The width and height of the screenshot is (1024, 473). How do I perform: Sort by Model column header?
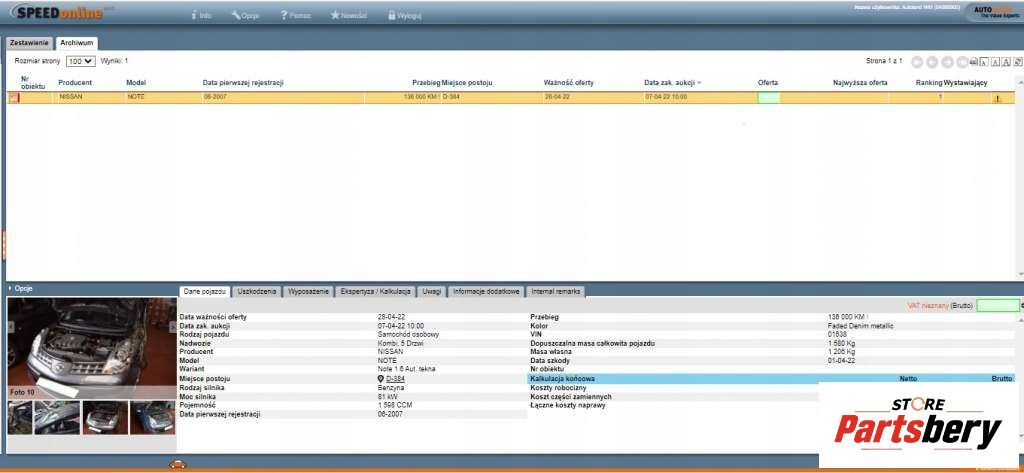pyautogui.click(x=136, y=83)
